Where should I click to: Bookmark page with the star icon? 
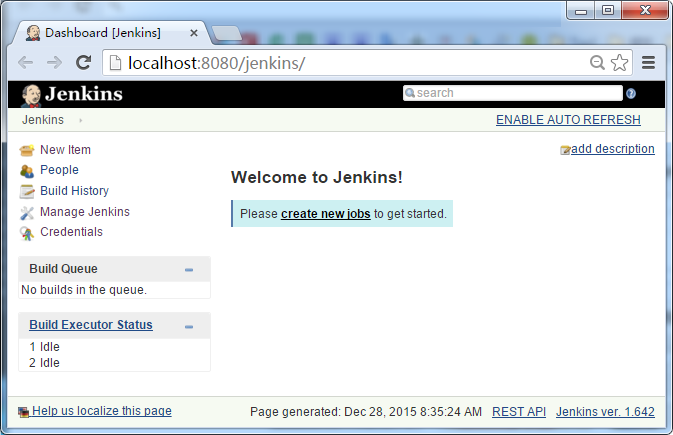619,63
